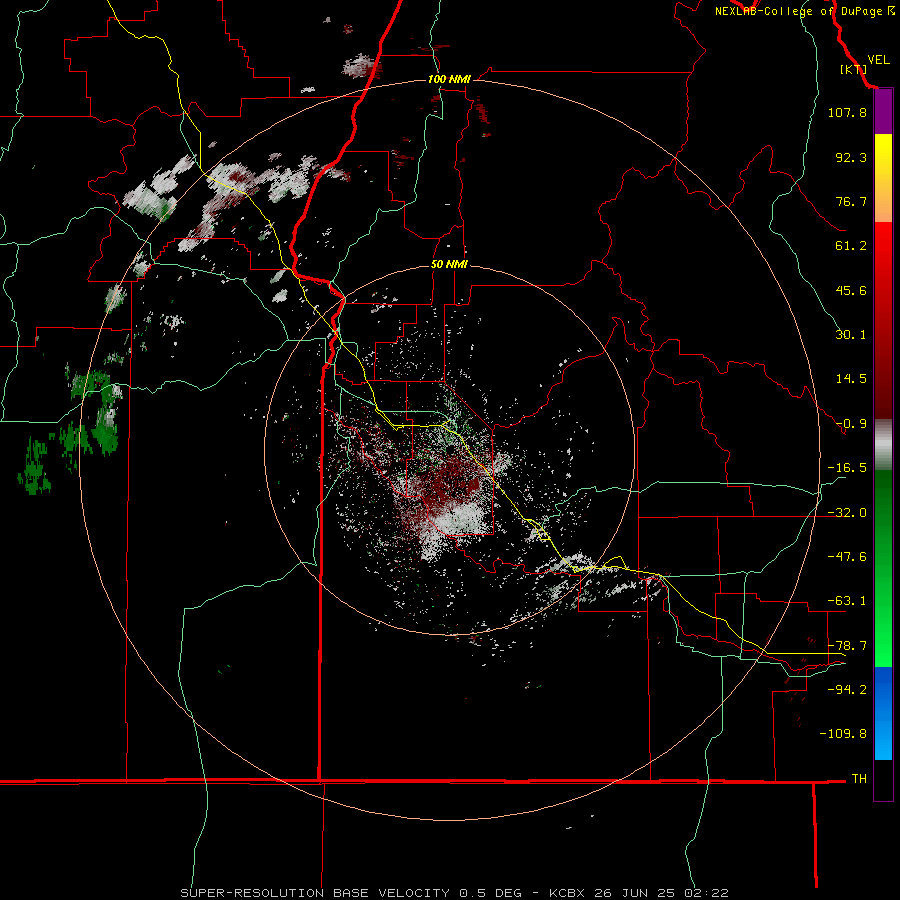Screen dimensions: 900x900
Task: Click the -109.8 velocity legend value
Action: [x=843, y=734]
